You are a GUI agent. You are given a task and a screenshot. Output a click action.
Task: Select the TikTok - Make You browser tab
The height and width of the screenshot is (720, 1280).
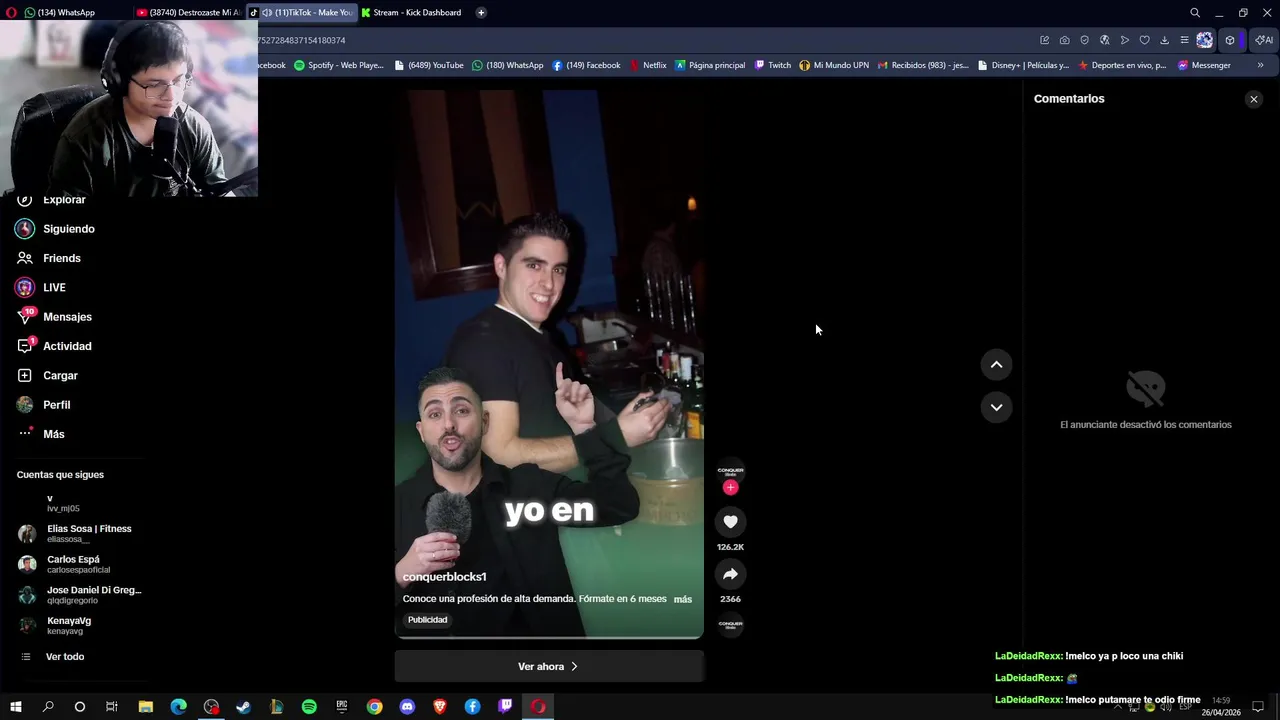[x=302, y=12]
